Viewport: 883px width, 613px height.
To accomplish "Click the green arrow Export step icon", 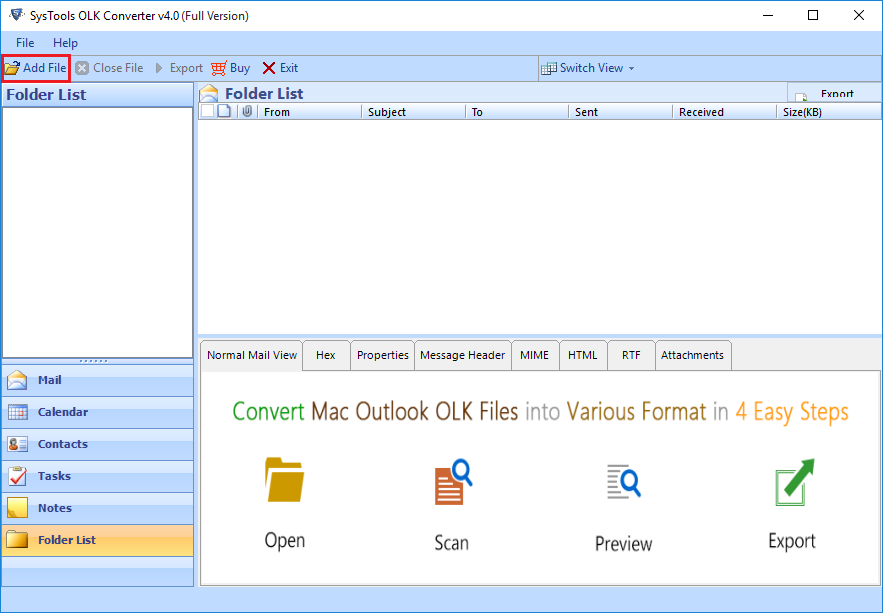I will 794,482.
